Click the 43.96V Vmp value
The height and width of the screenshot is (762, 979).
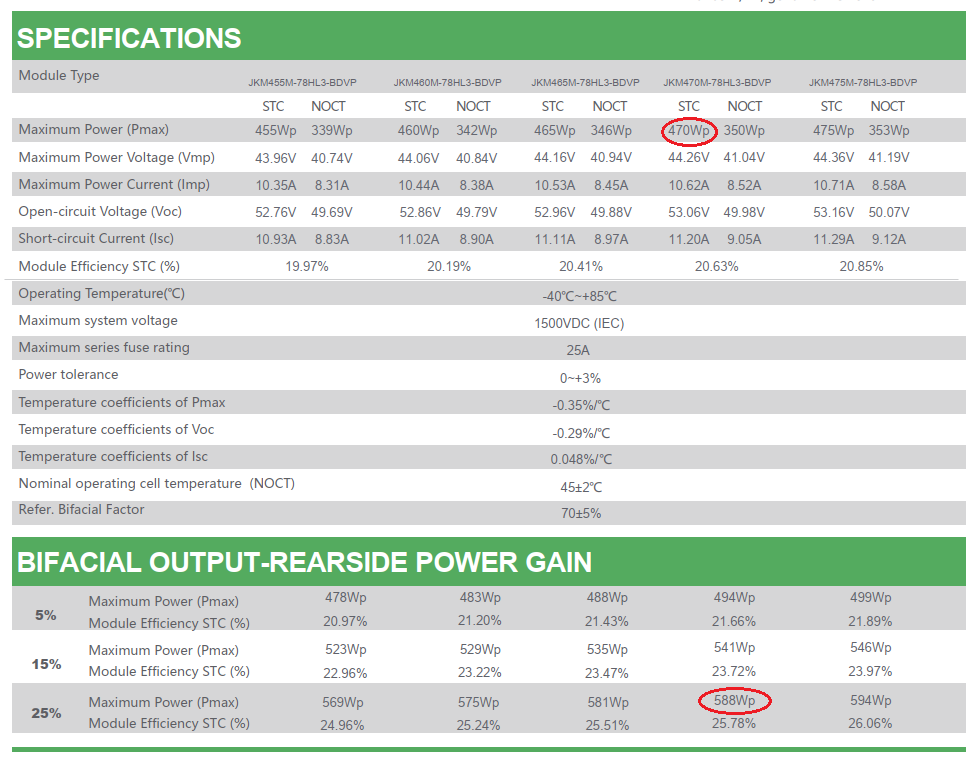tap(275, 158)
